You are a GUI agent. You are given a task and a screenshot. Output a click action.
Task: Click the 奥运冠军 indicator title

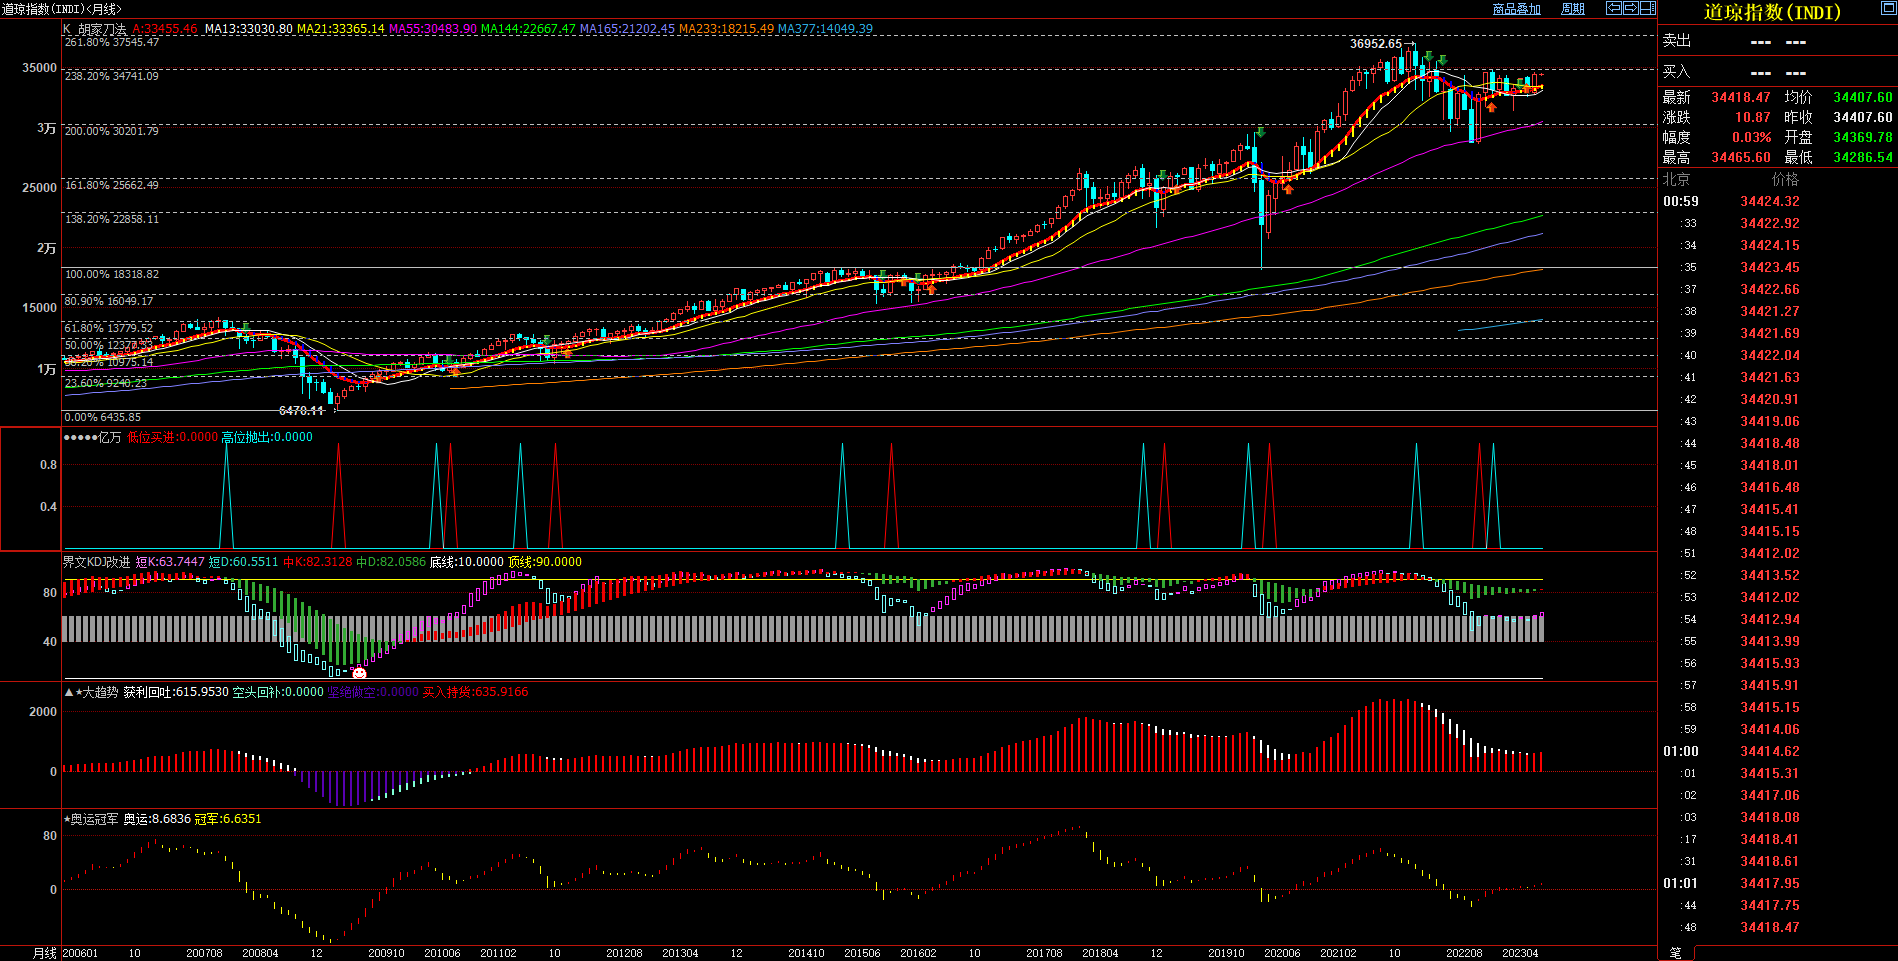point(94,819)
